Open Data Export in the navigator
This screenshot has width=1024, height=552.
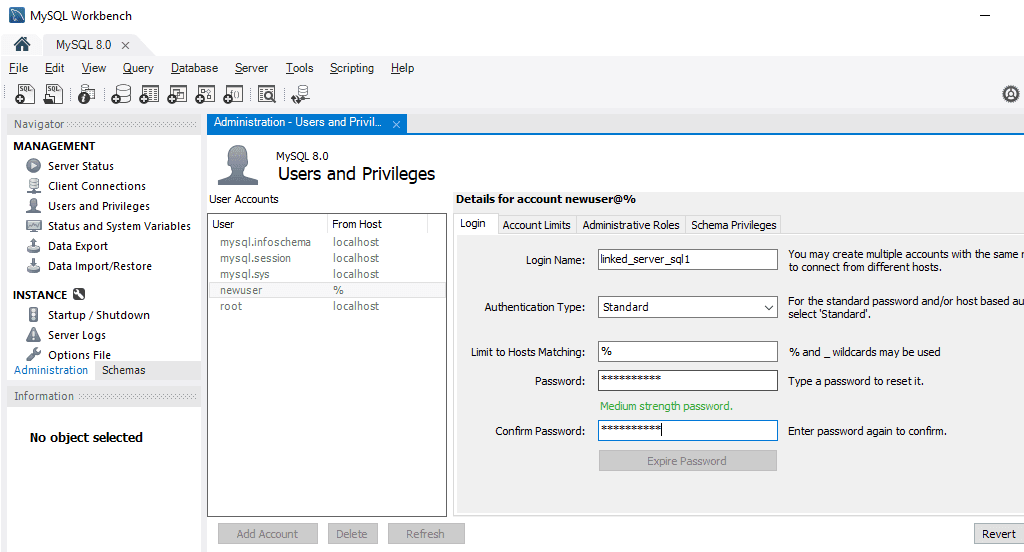(x=78, y=246)
